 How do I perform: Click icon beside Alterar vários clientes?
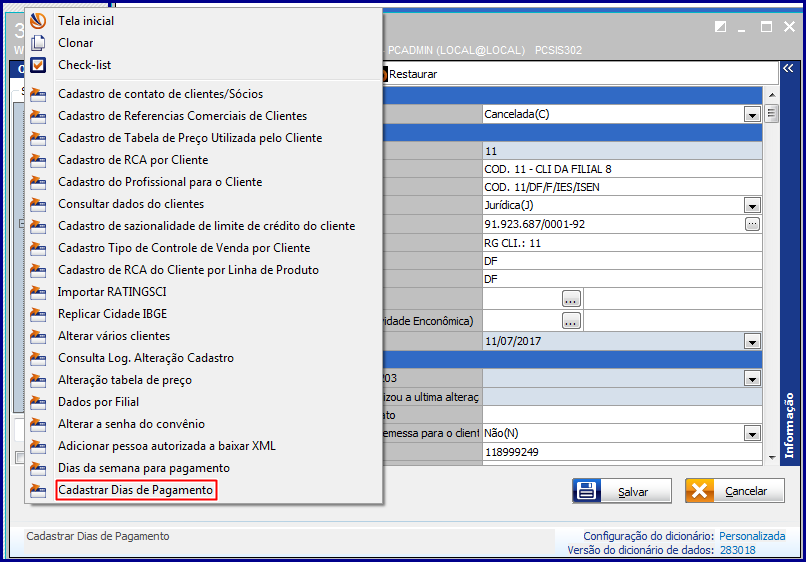click(38, 336)
